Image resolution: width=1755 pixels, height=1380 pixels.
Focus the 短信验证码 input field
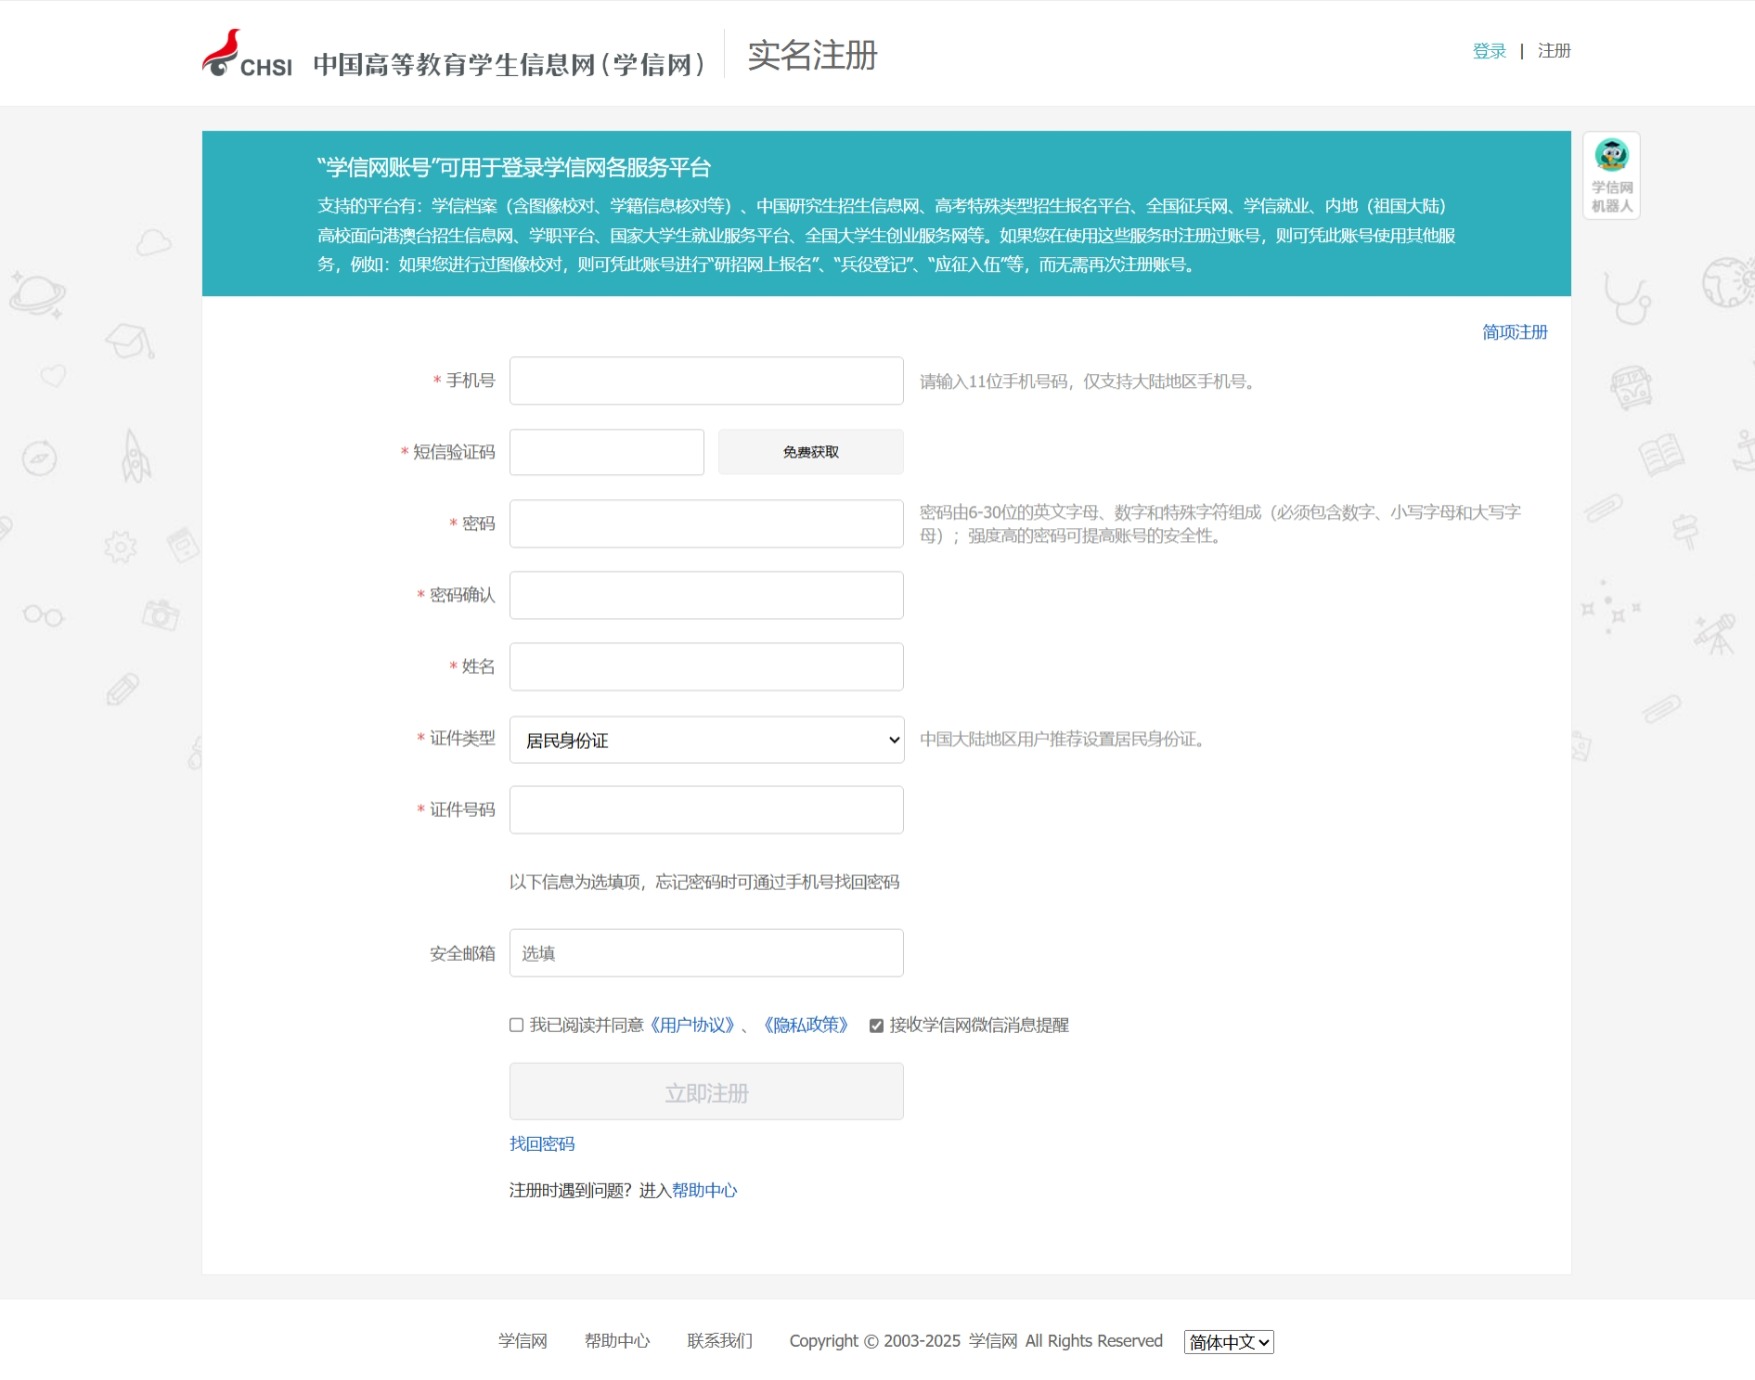[607, 452]
